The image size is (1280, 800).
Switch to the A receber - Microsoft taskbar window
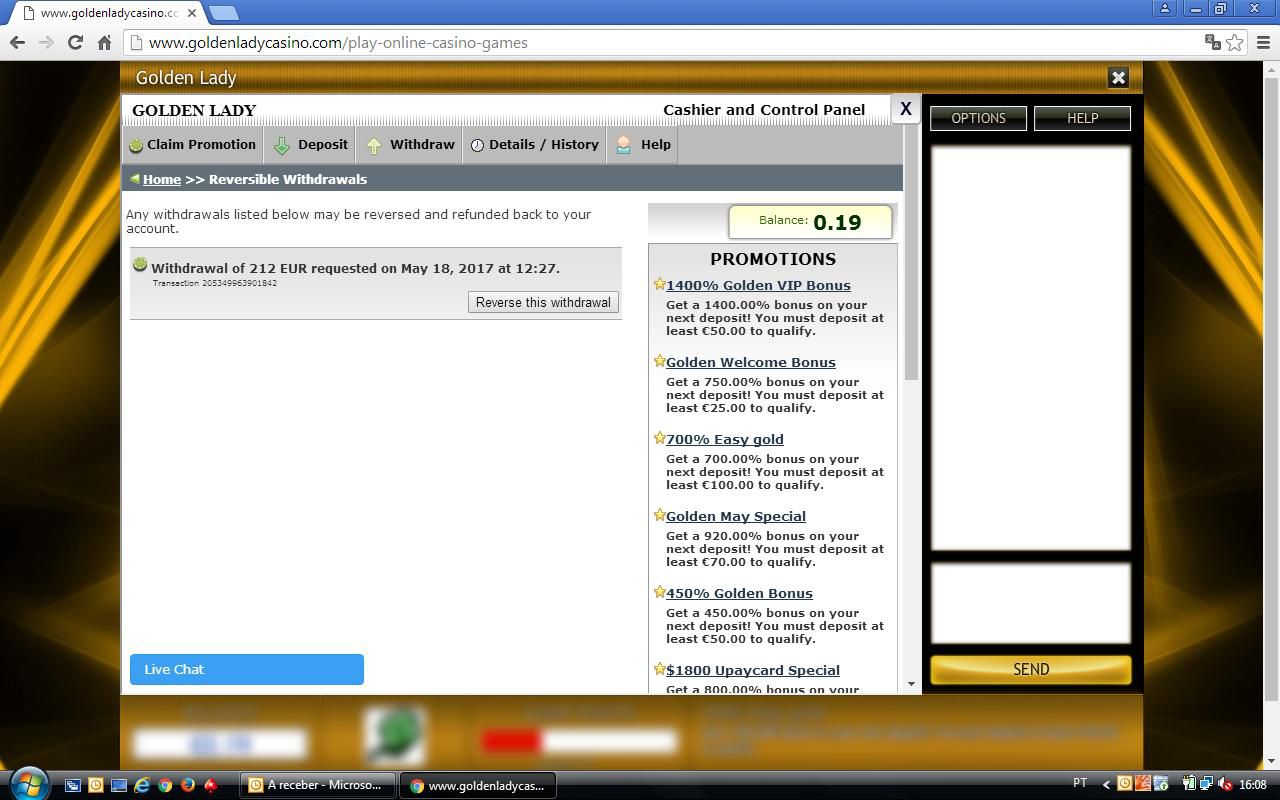tap(318, 785)
